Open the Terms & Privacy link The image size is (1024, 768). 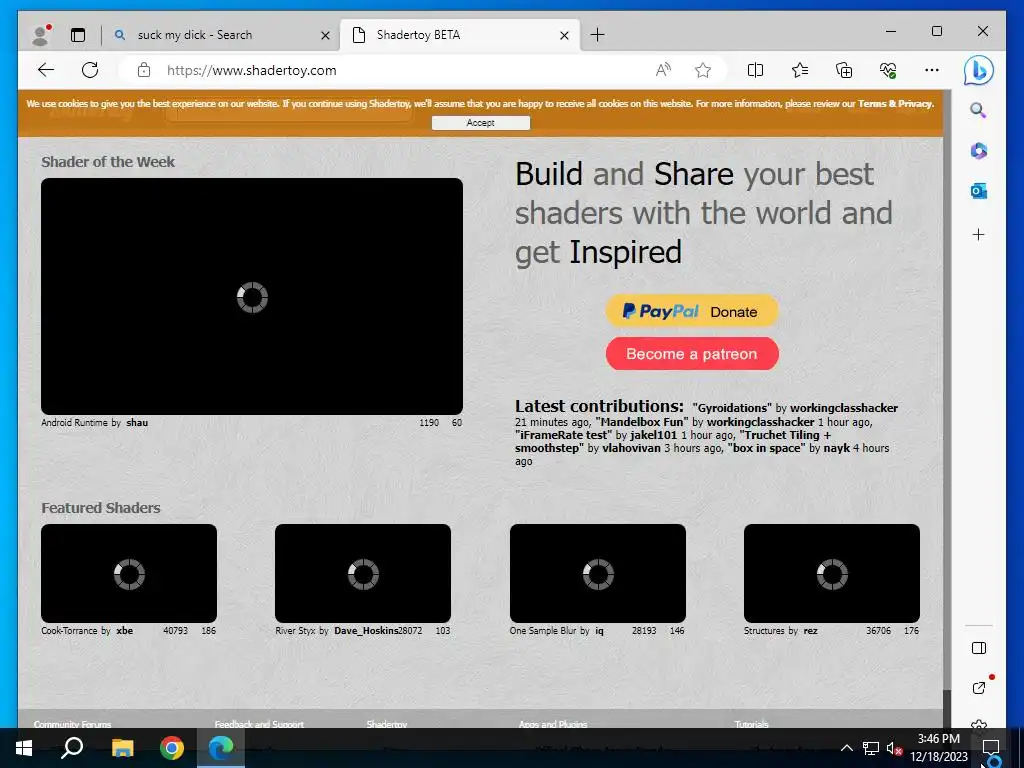[895, 103]
